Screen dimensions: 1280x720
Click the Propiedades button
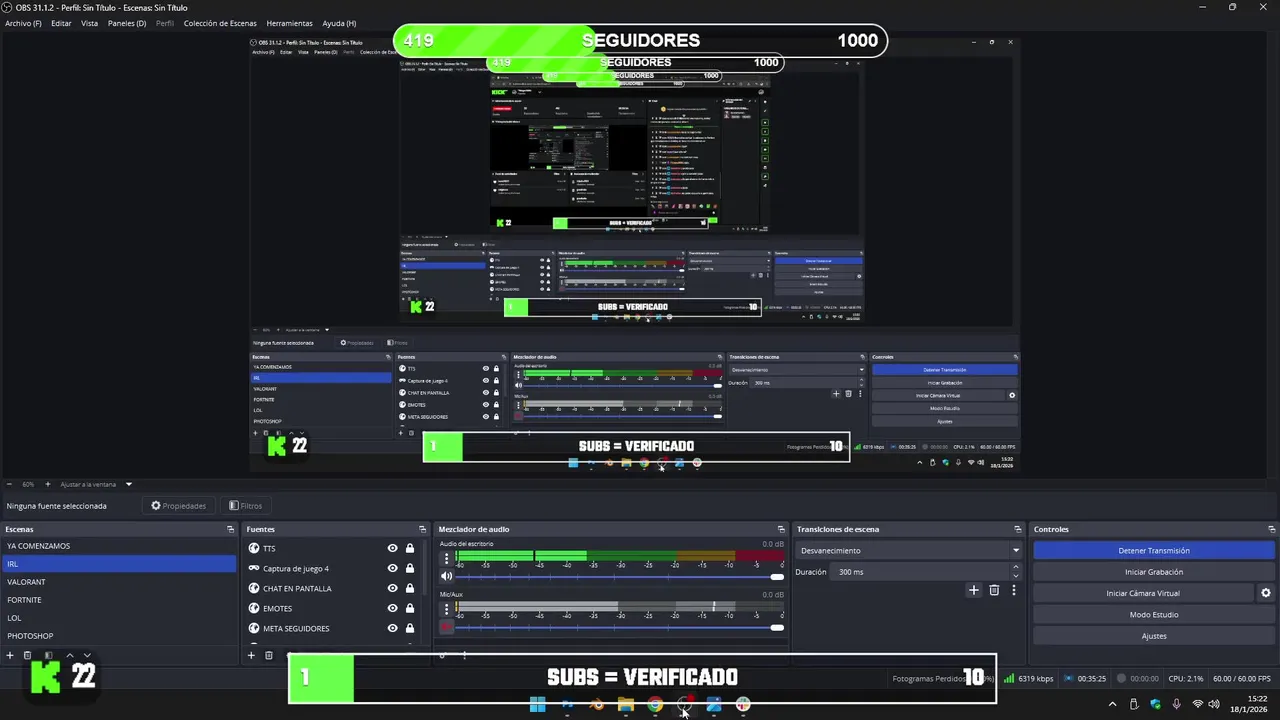tap(178, 506)
